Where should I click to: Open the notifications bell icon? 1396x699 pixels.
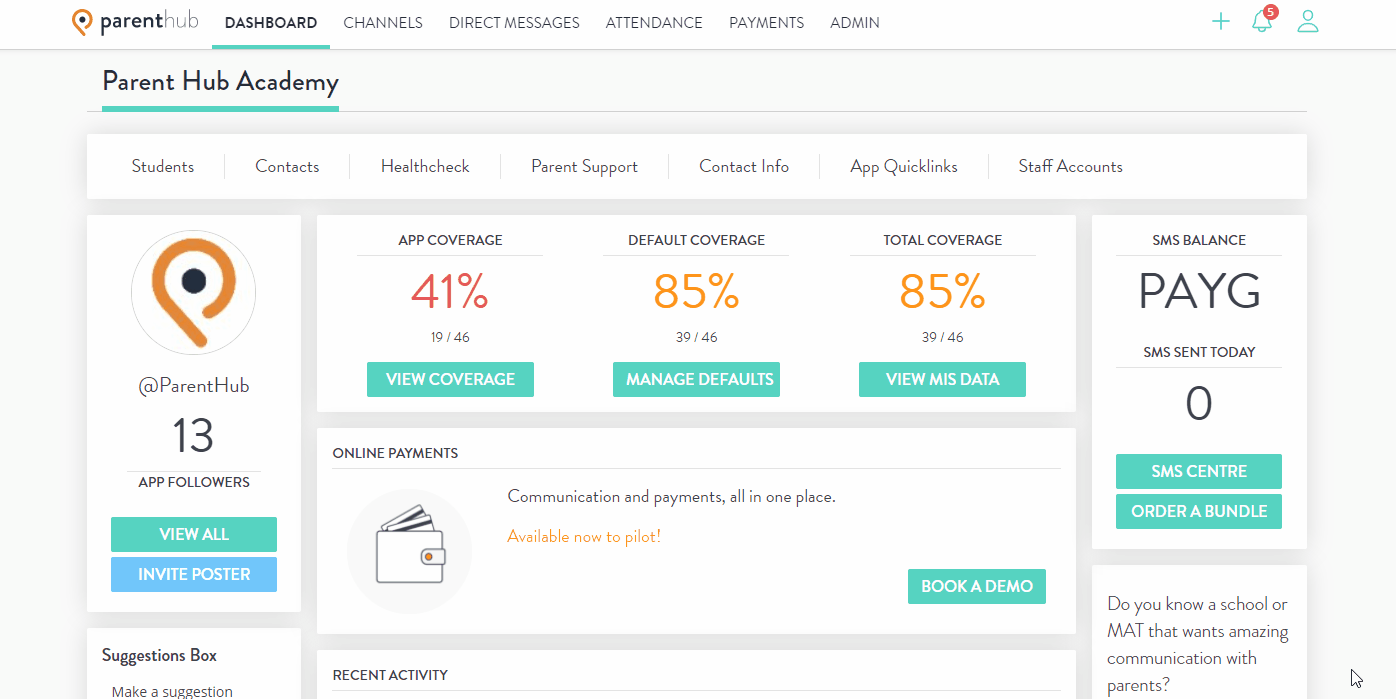[1264, 20]
